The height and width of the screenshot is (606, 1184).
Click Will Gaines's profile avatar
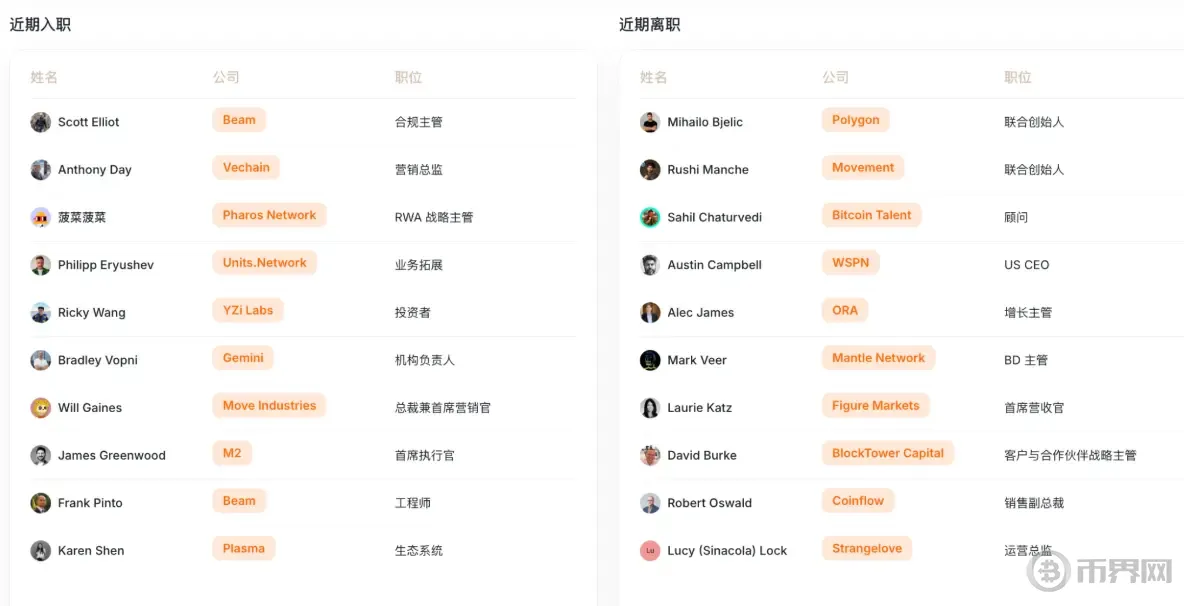coord(40,408)
